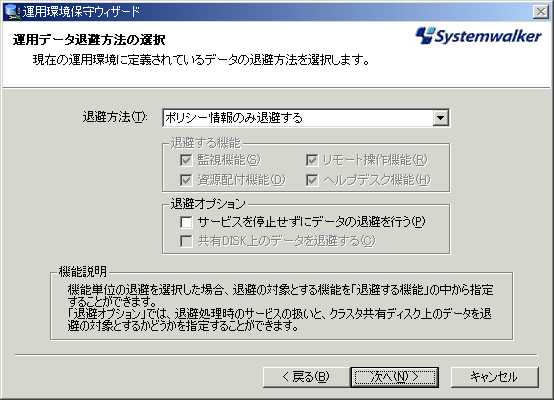This screenshot has width=554, height=400.
Task: Close the 運用環境保守ウィザード window
Action: click(541, 12)
